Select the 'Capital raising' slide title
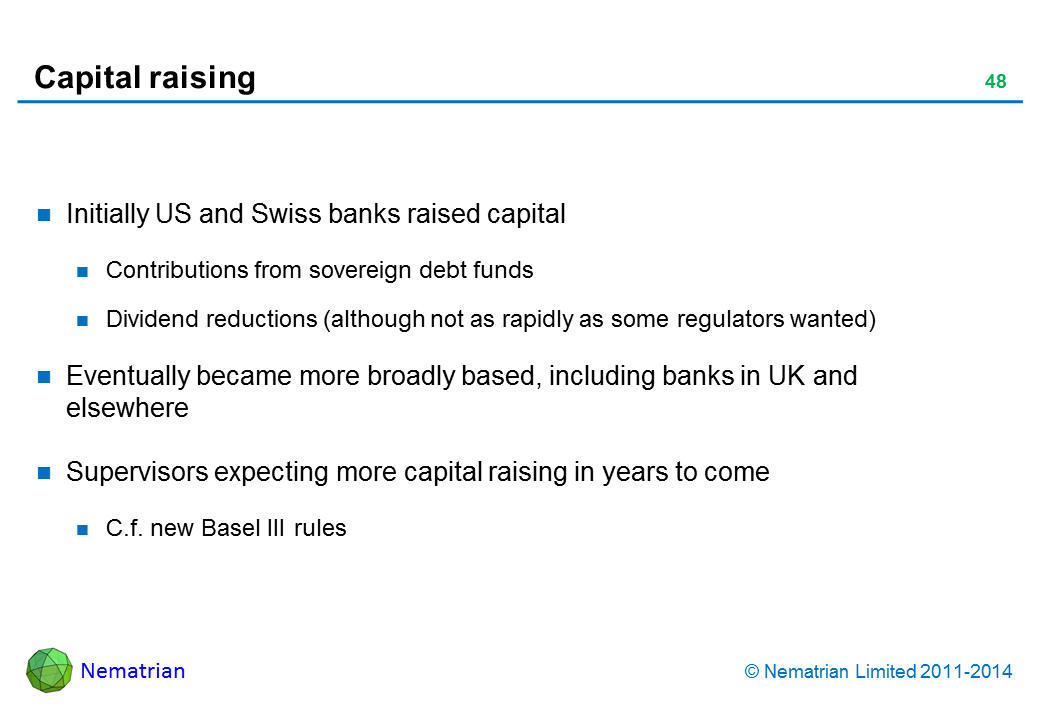Viewport: 1040px width, 720px height. coord(145,78)
